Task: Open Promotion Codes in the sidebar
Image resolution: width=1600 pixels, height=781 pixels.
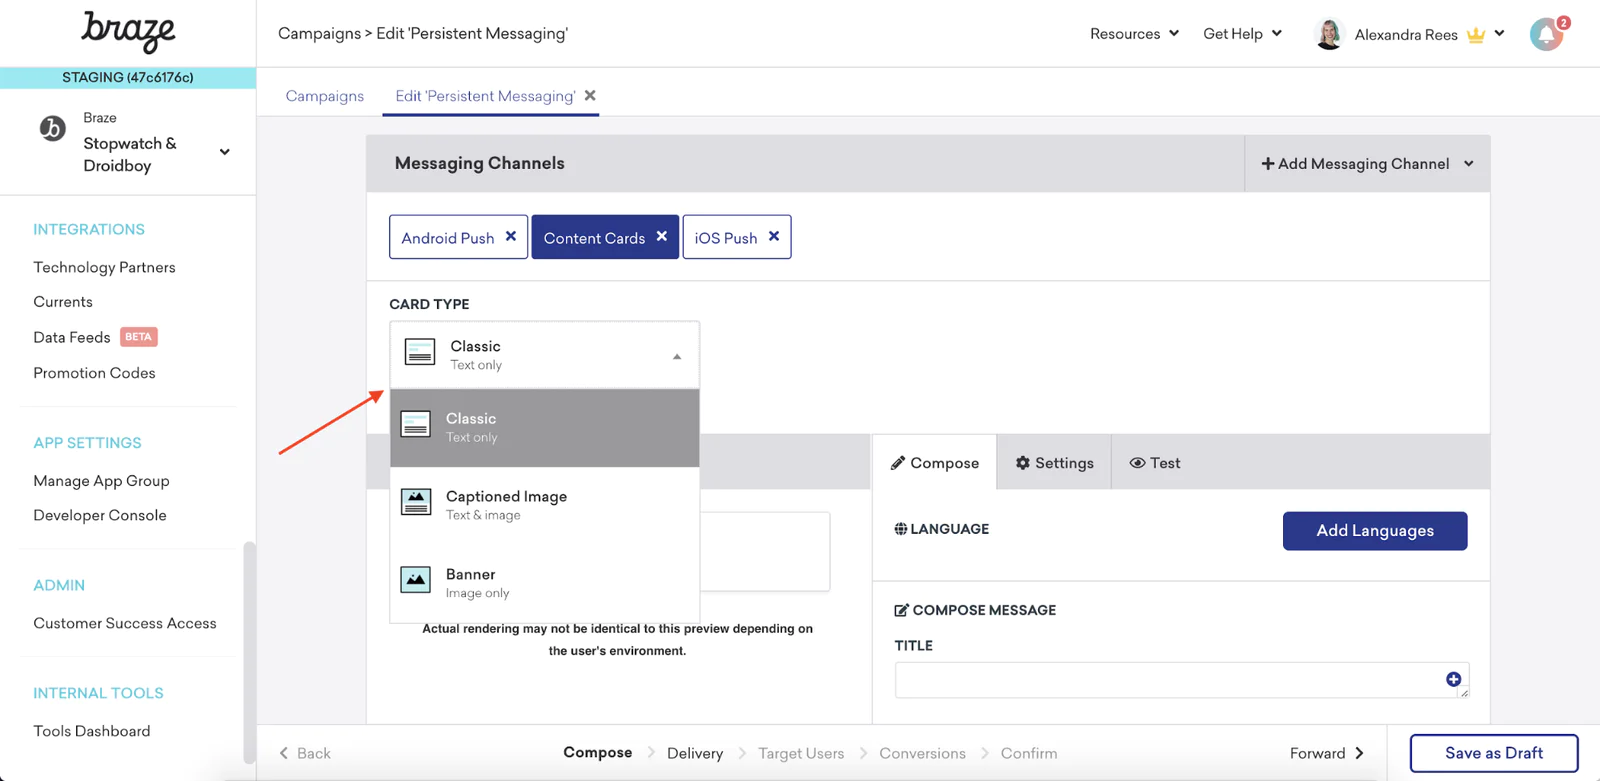Action: [94, 373]
